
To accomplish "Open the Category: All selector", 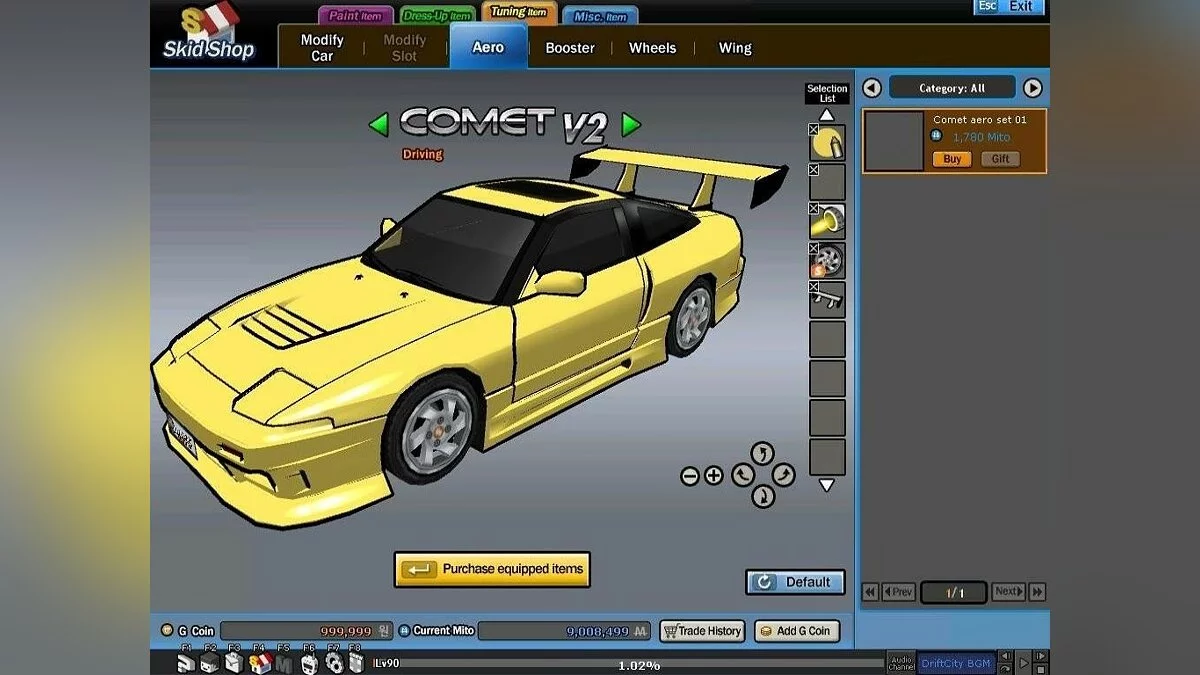I will tap(952, 88).
